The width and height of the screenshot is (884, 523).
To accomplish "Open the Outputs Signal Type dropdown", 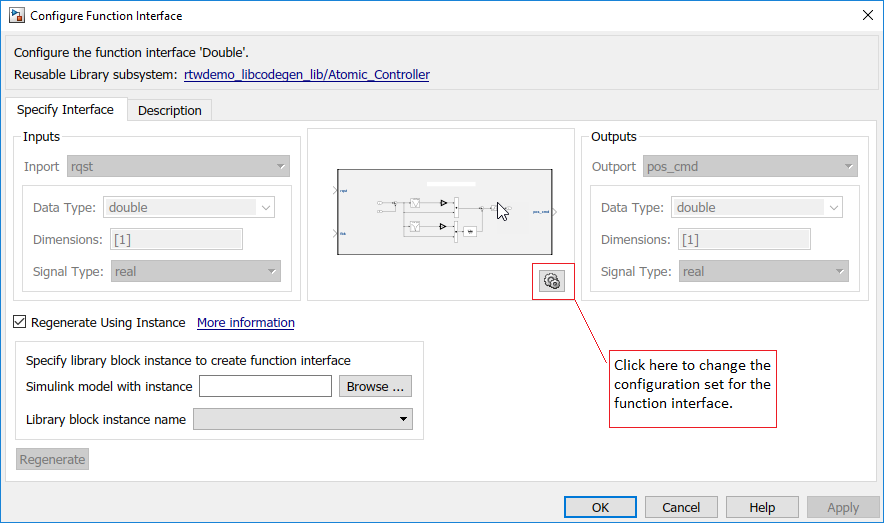I will 764,271.
